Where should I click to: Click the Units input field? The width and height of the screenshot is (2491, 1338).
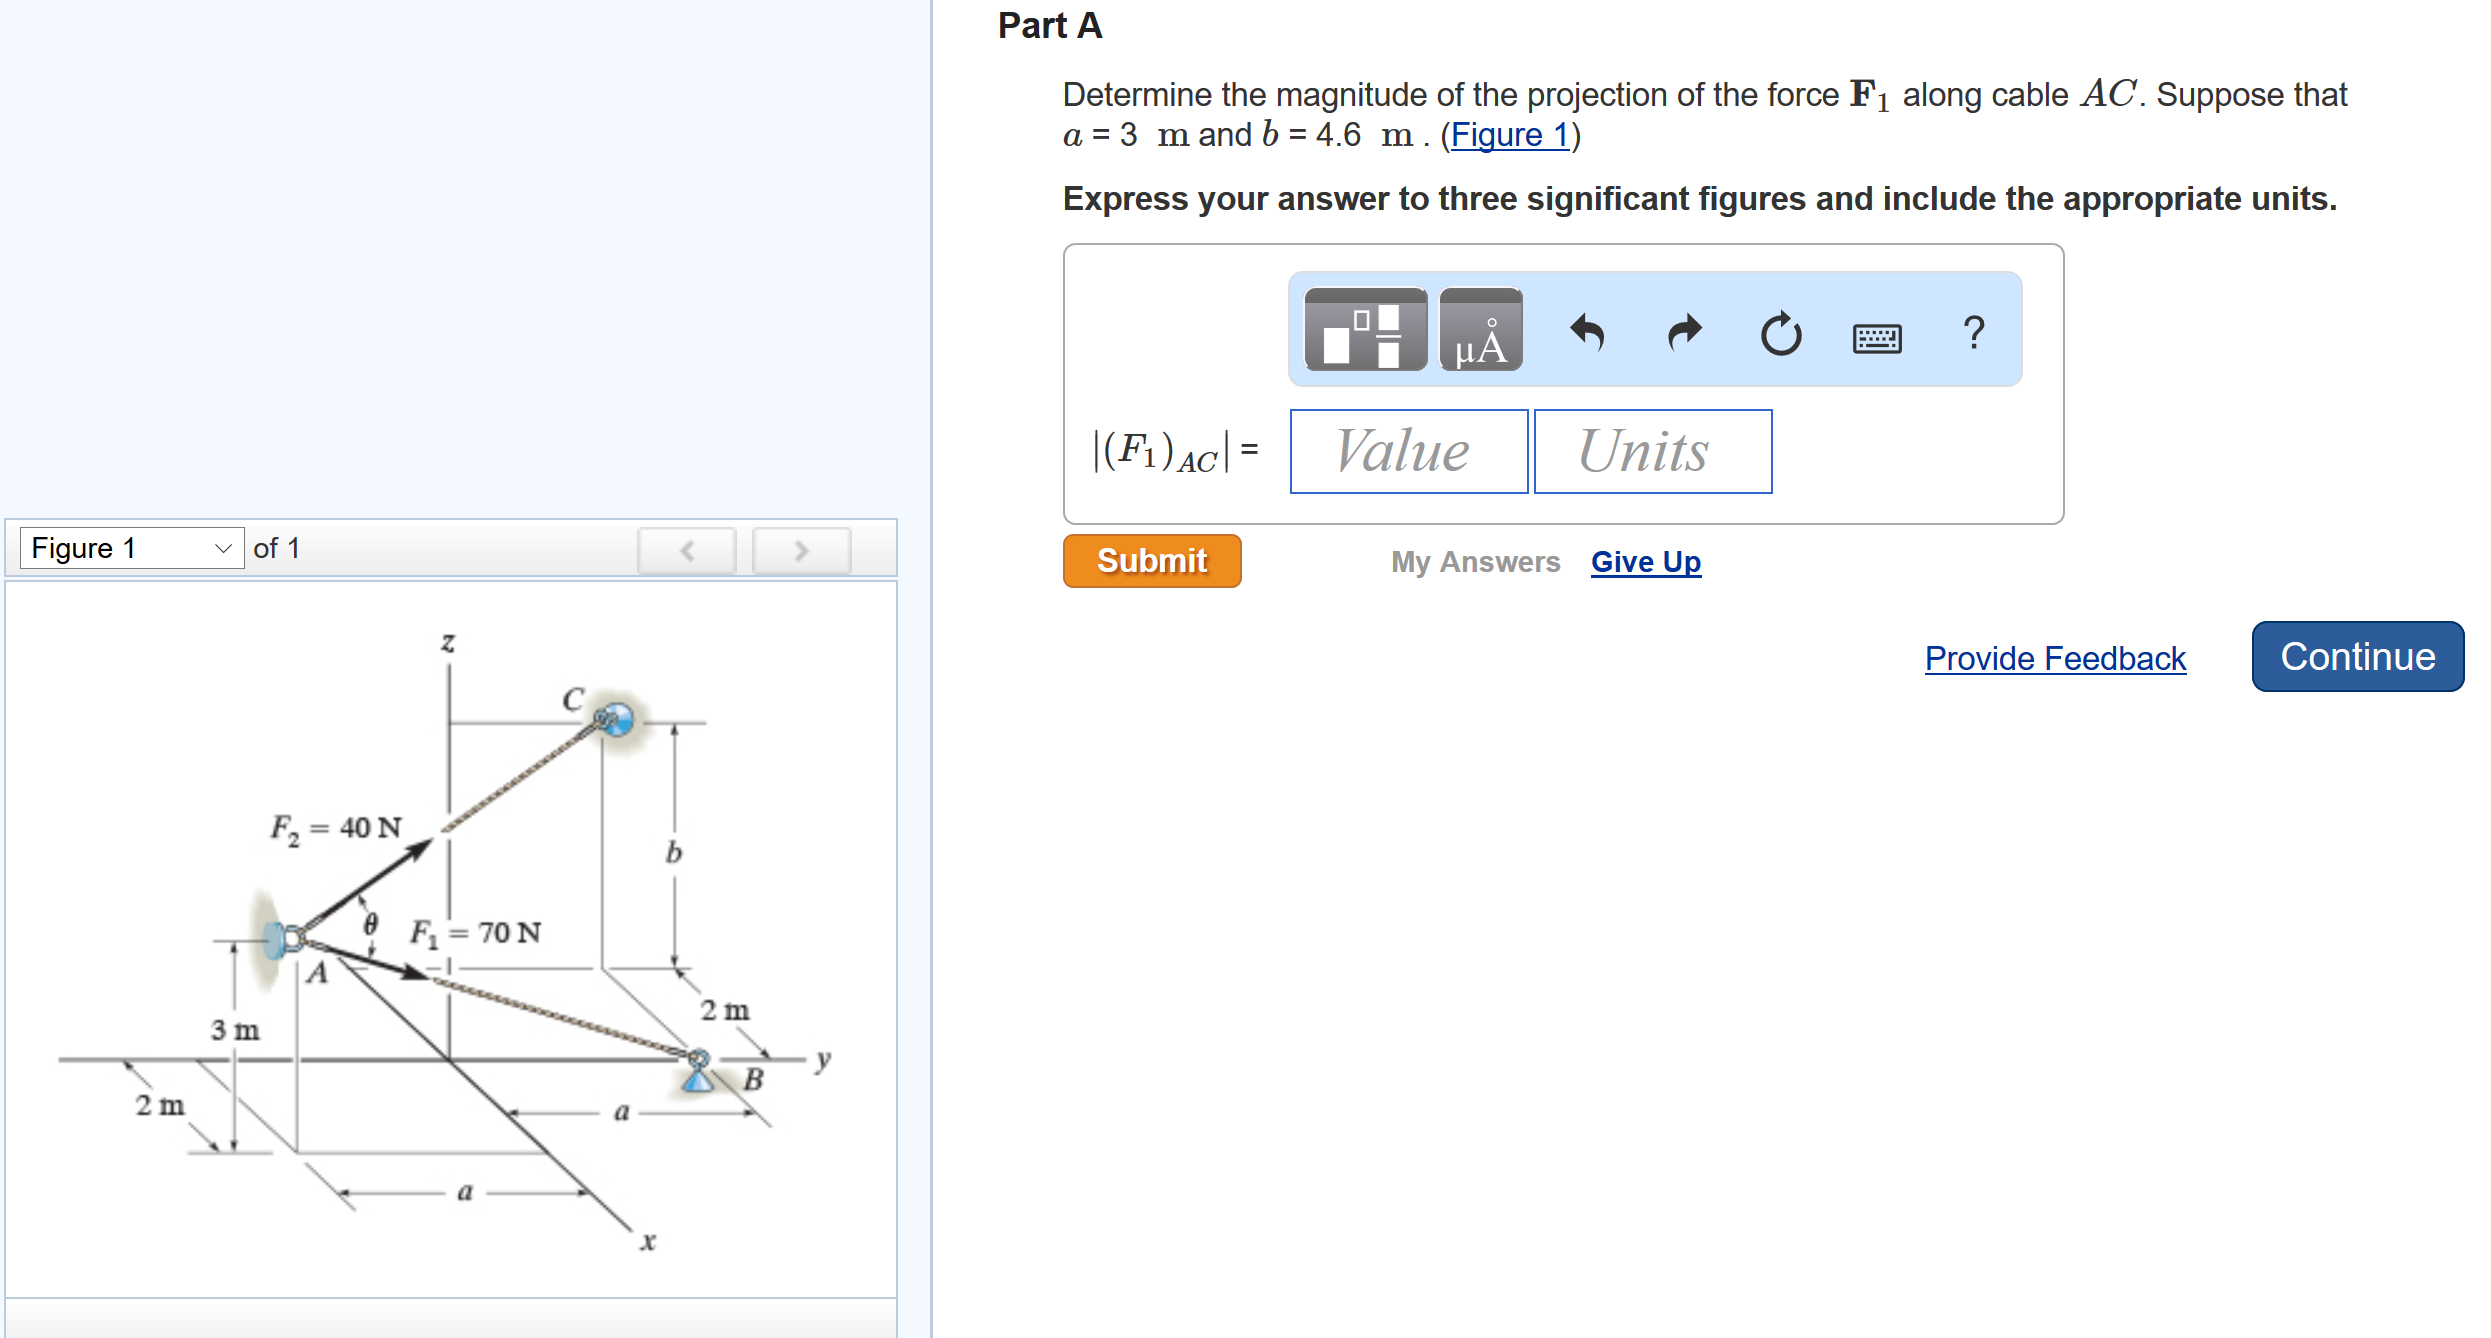[x=1652, y=451]
